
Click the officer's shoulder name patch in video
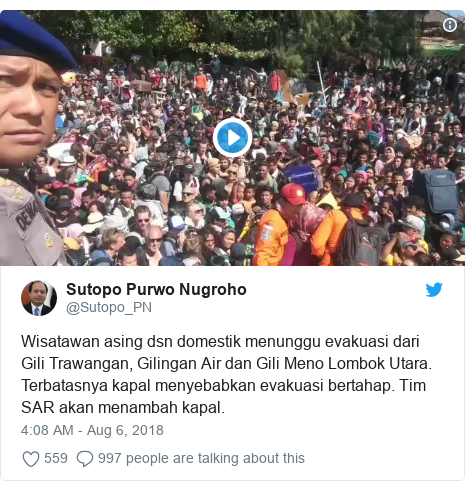point(26,216)
